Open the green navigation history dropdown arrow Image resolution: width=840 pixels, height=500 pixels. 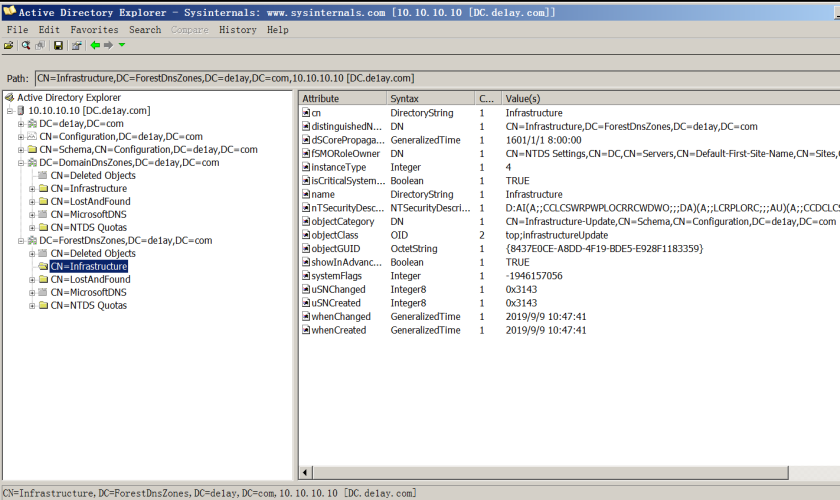pyautogui.click(x=122, y=45)
